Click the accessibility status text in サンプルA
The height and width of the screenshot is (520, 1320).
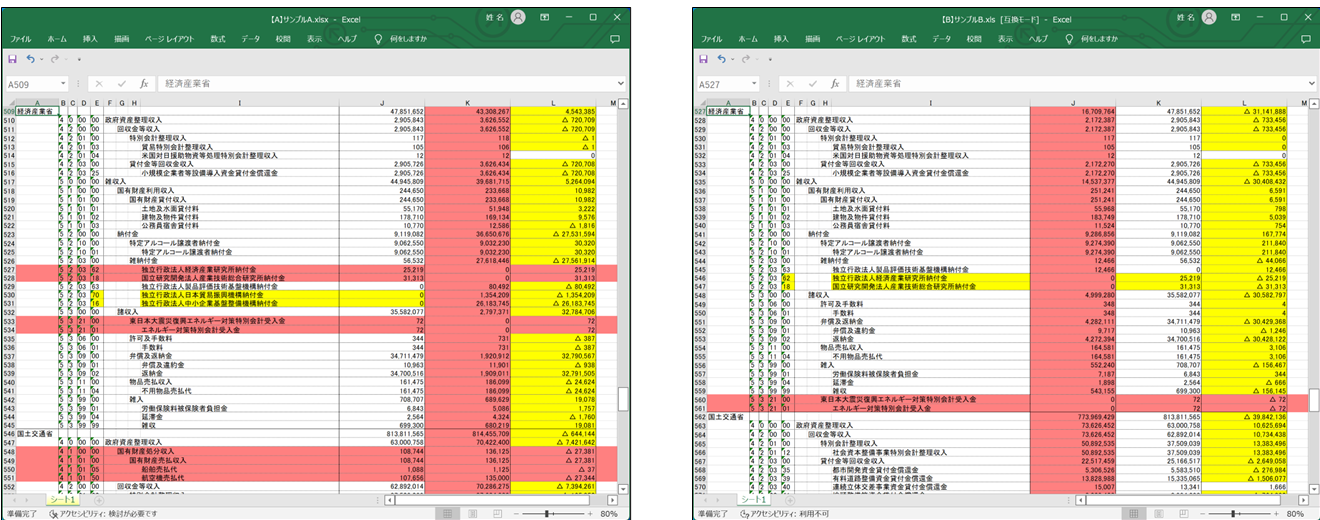pos(103,513)
